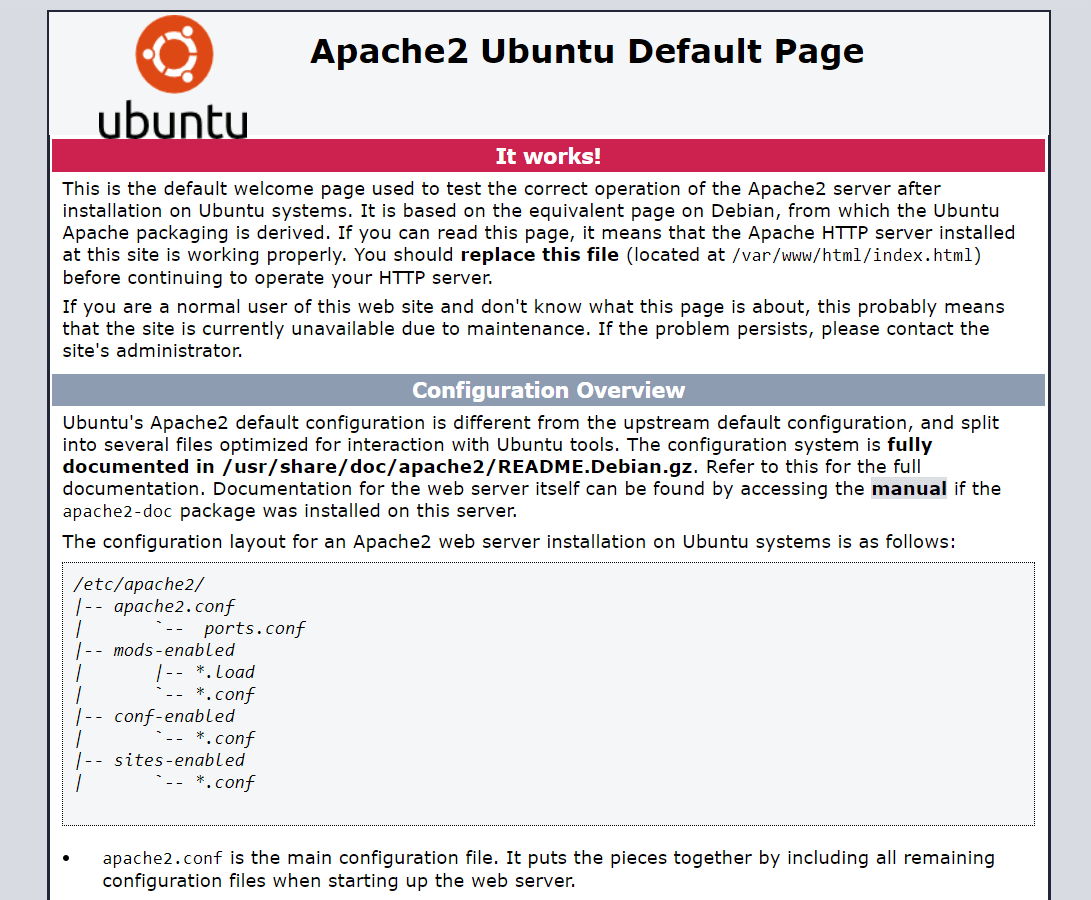Select the conf-enabled directory line
Image resolution: width=1091 pixels, height=900 pixels.
[x=174, y=716]
